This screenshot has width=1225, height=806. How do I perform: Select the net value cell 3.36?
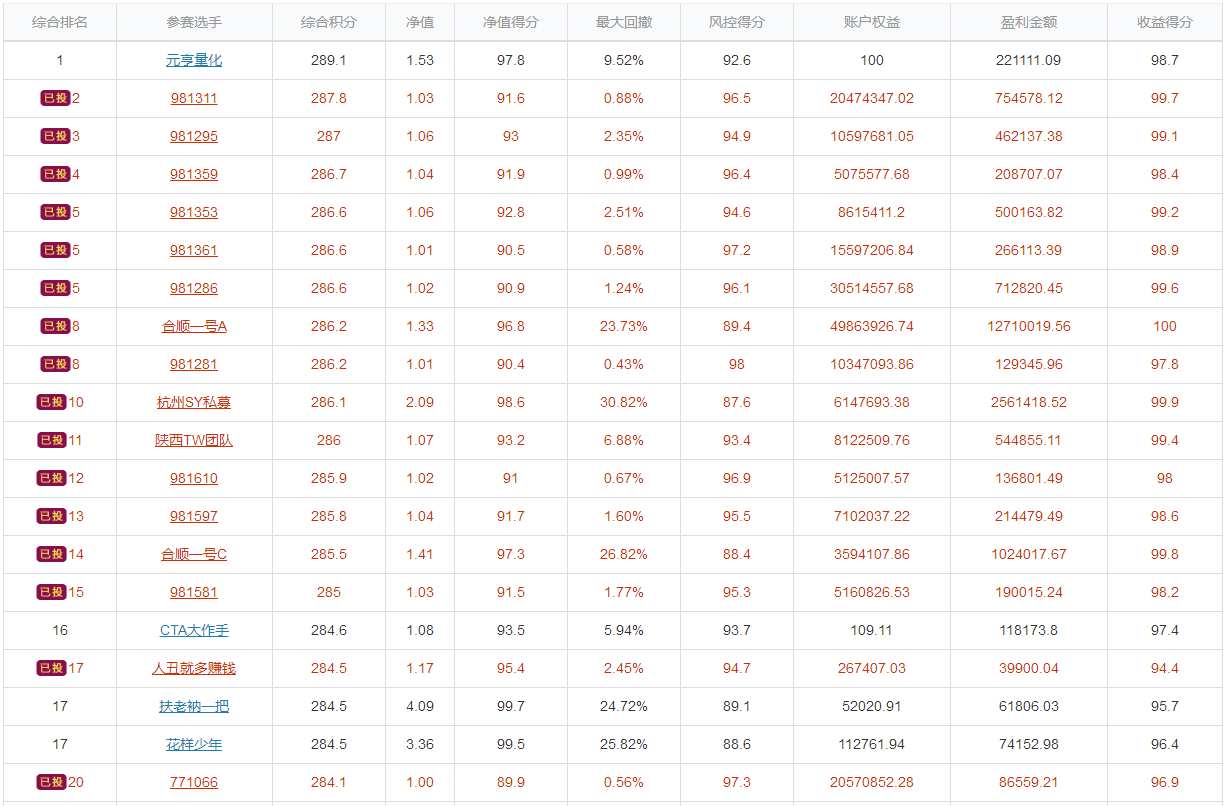click(x=420, y=744)
